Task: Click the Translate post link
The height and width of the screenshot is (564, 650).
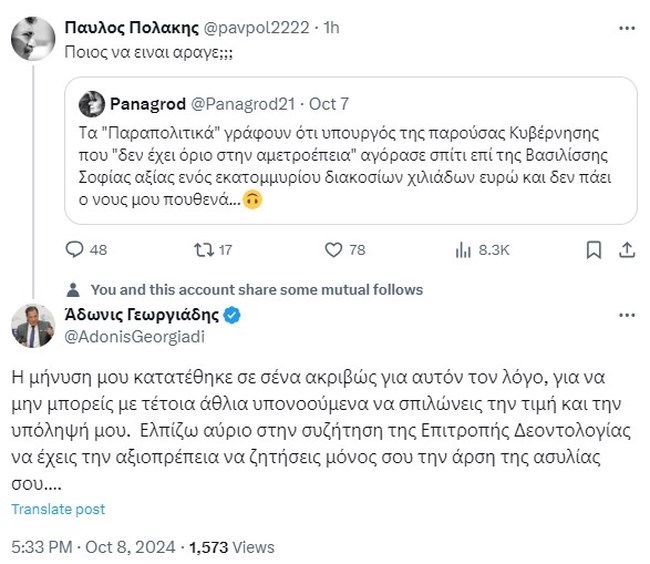Action: (58, 509)
